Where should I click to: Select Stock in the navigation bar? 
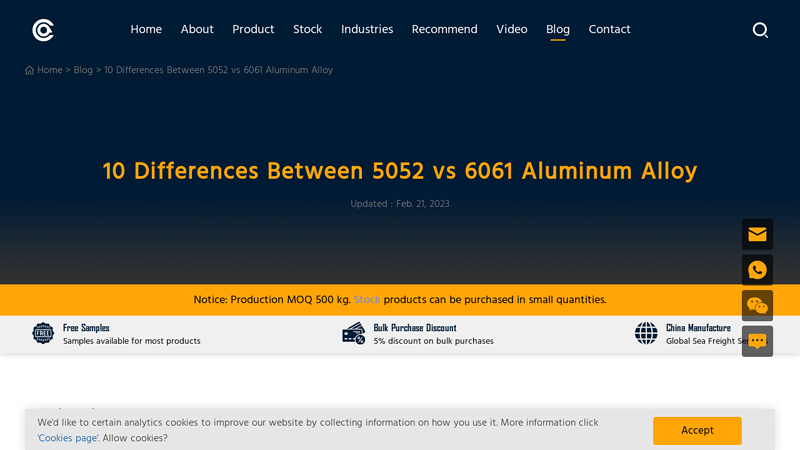tap(308, 30)
